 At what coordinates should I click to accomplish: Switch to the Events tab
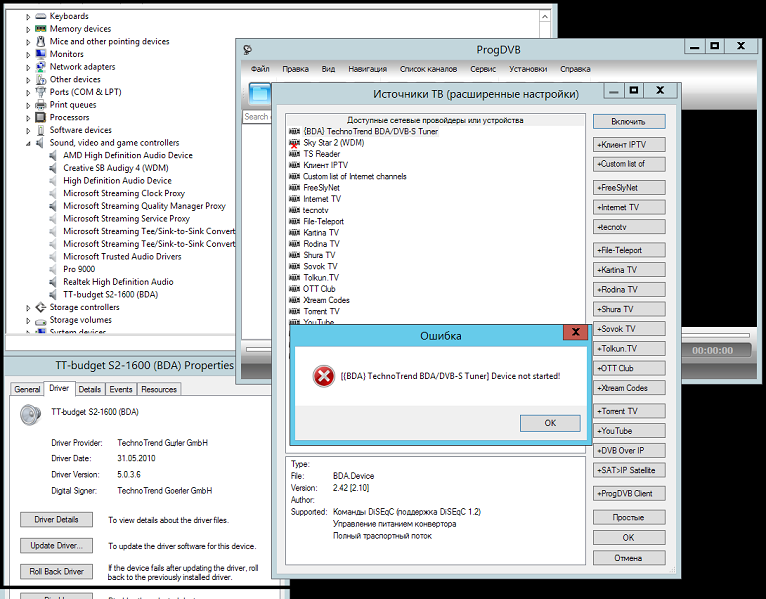pos(121,389)
